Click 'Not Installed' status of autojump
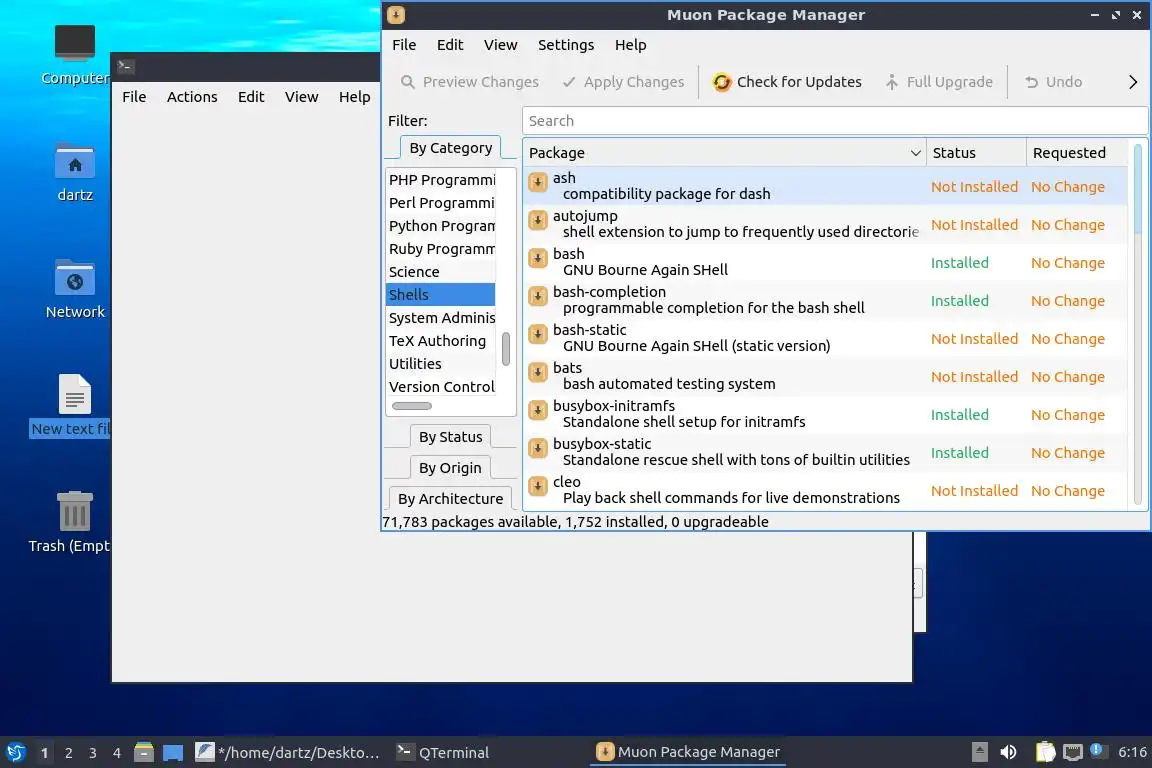The image size is (1152, 768). [x=974, y=225]
